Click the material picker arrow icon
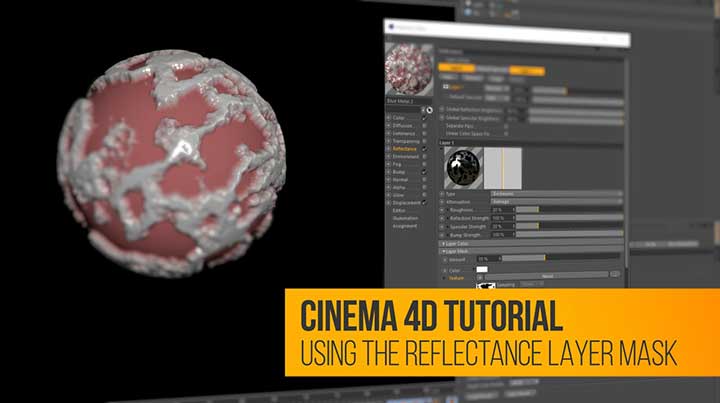This screenshot has height=403, width=720. [x=430, y=110]
